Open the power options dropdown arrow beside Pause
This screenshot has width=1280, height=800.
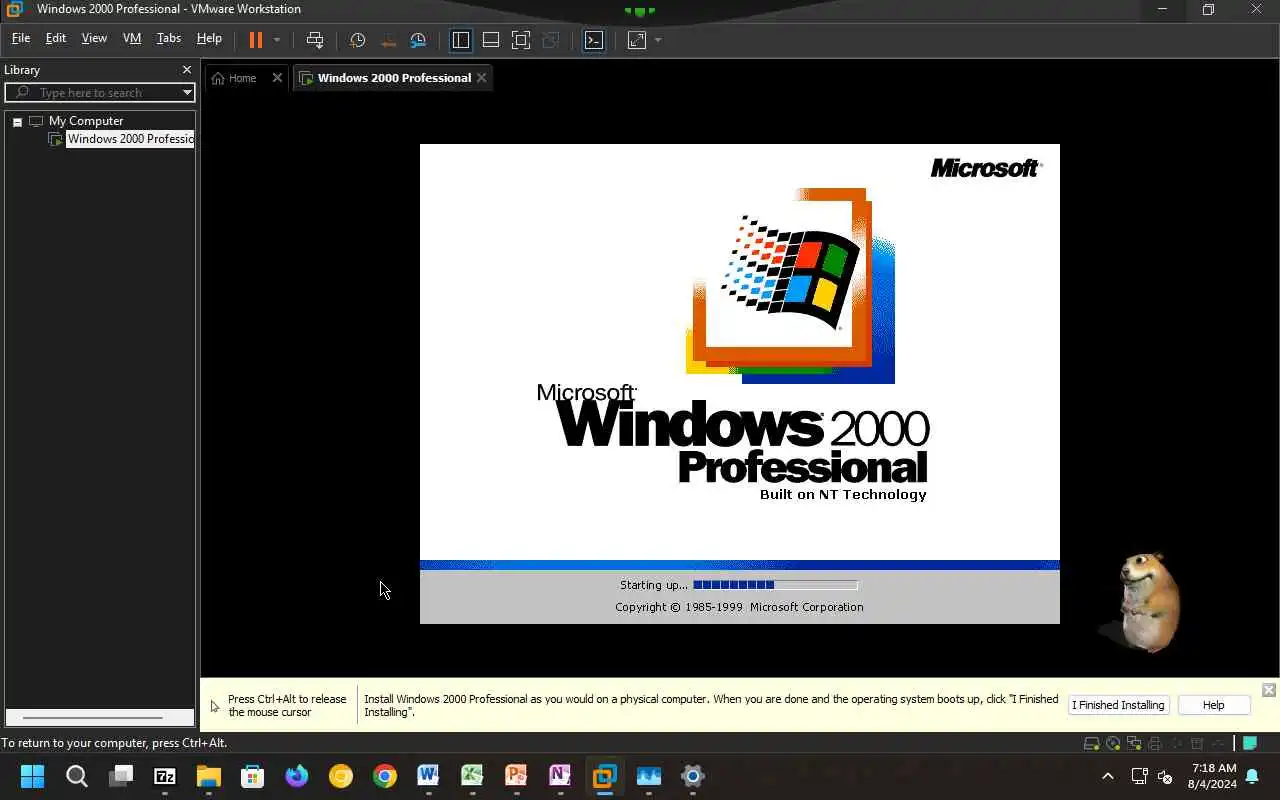(277, 40)
